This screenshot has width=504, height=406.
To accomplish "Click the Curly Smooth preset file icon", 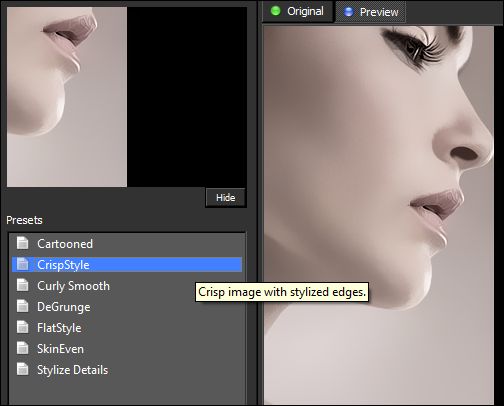I will pyautogui.click(x=23, y=285).
